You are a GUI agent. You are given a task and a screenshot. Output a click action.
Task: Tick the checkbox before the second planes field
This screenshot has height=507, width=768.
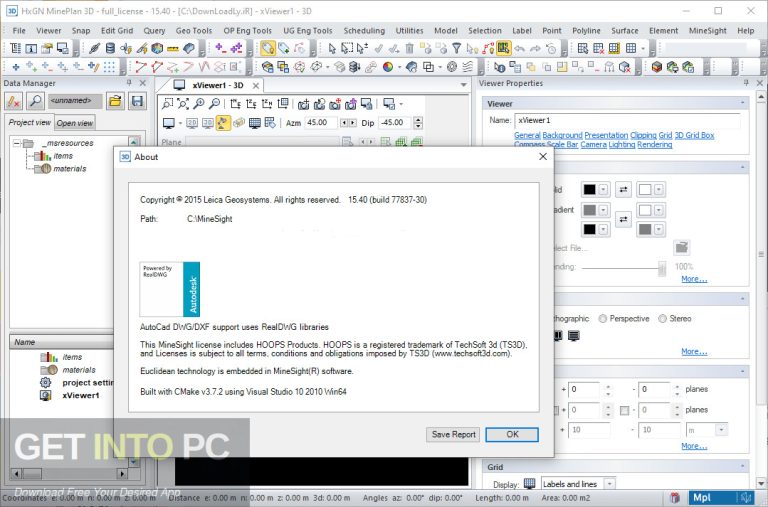(625, 410)
